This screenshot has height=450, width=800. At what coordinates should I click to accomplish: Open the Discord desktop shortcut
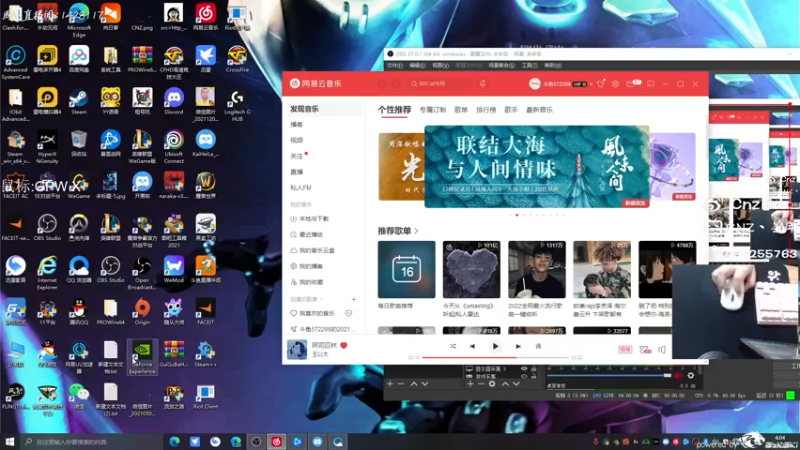pos(173,101)
